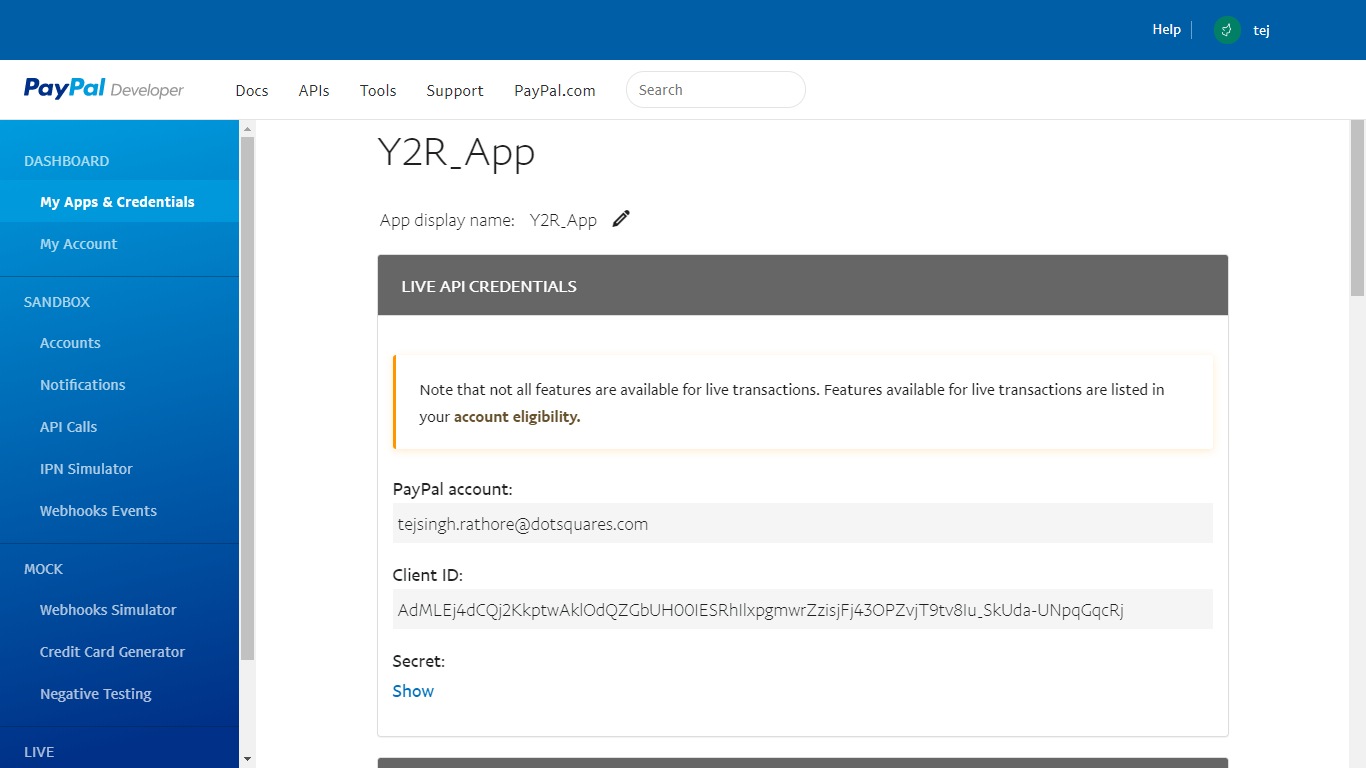Click the MOCK section heading
Viewport: 1366px width, 768px height.
[x=43, y=569]
